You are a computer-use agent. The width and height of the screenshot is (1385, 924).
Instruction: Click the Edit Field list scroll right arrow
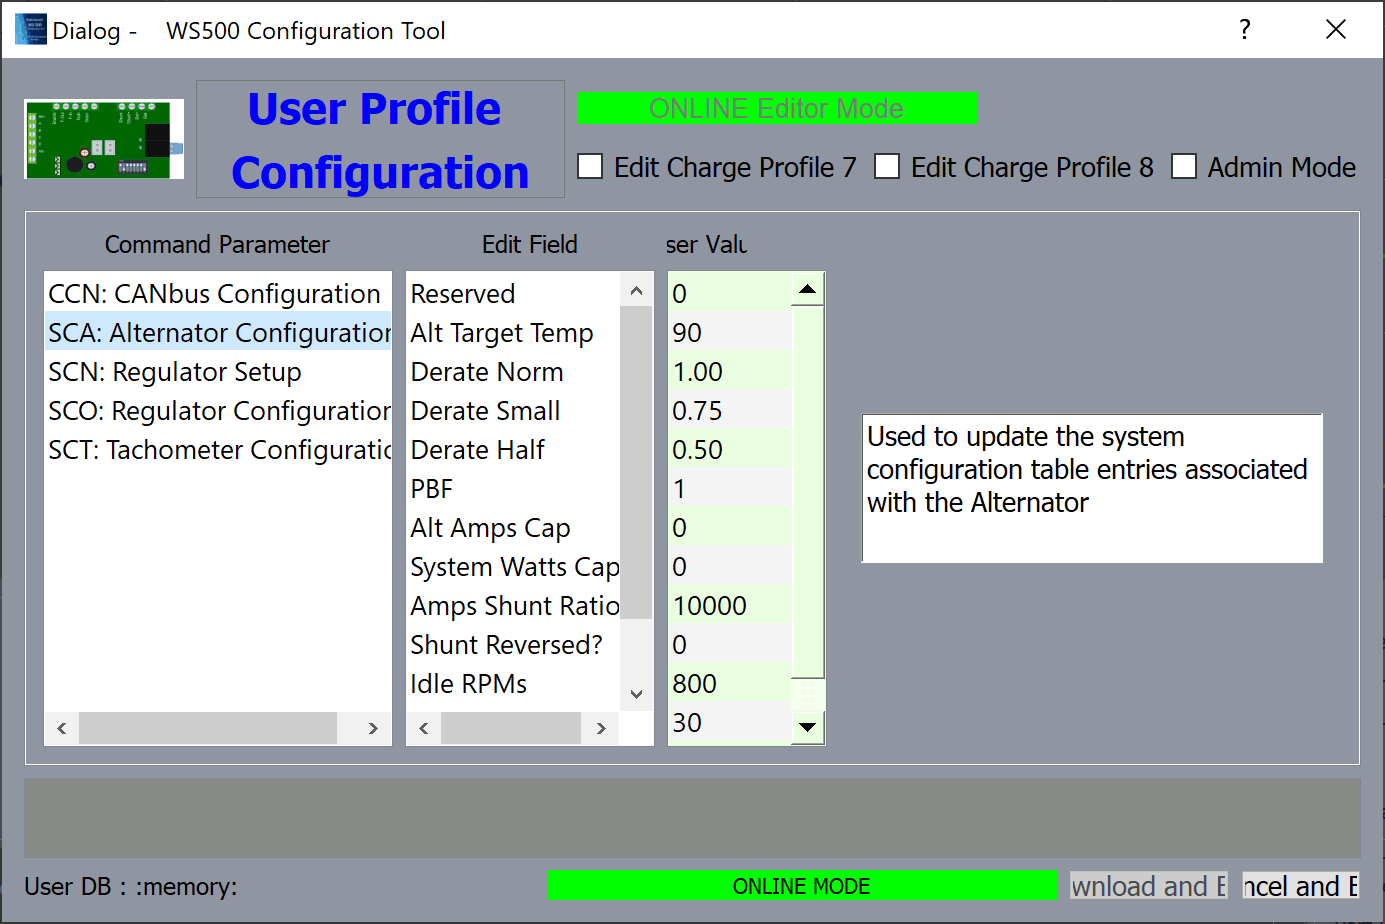pos(600,728)
